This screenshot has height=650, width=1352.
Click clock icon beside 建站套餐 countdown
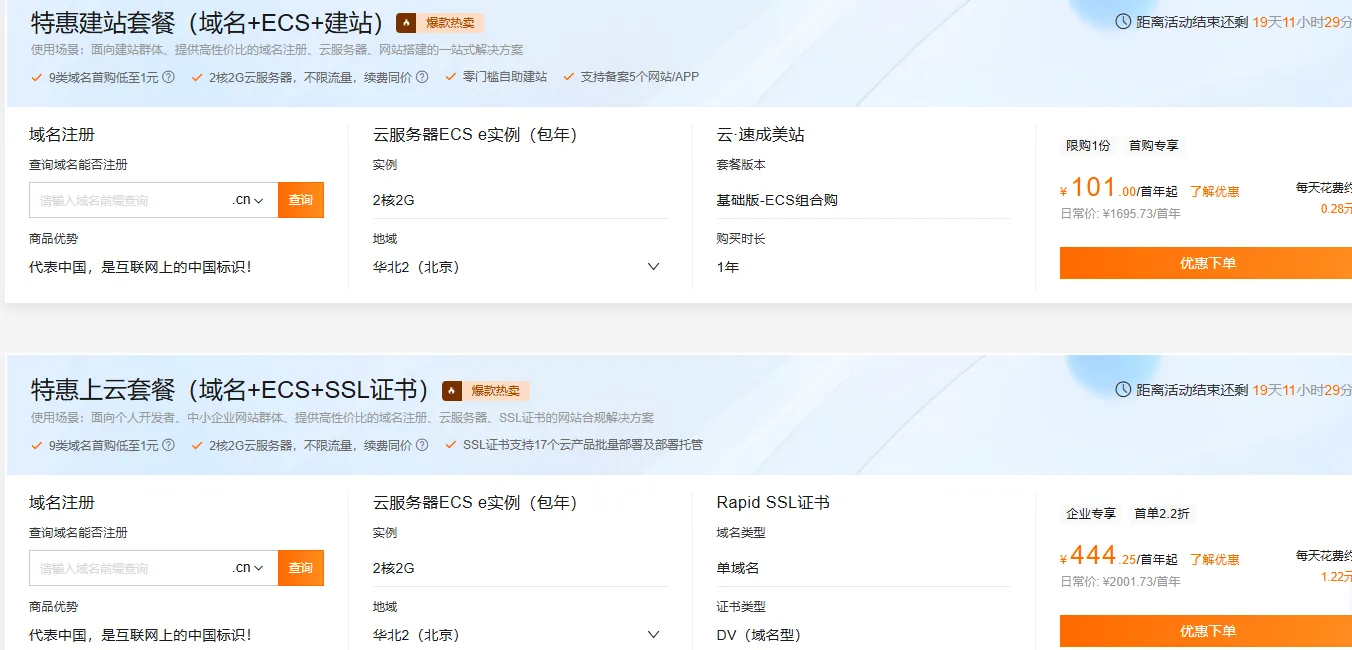pyautogui.click(x=1123, y=21)
